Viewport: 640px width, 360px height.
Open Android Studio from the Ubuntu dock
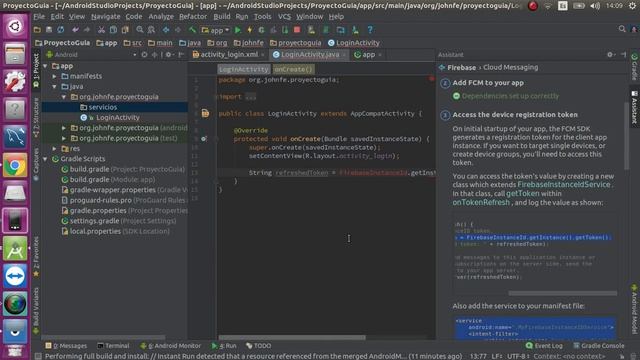[x=15, y=249]
